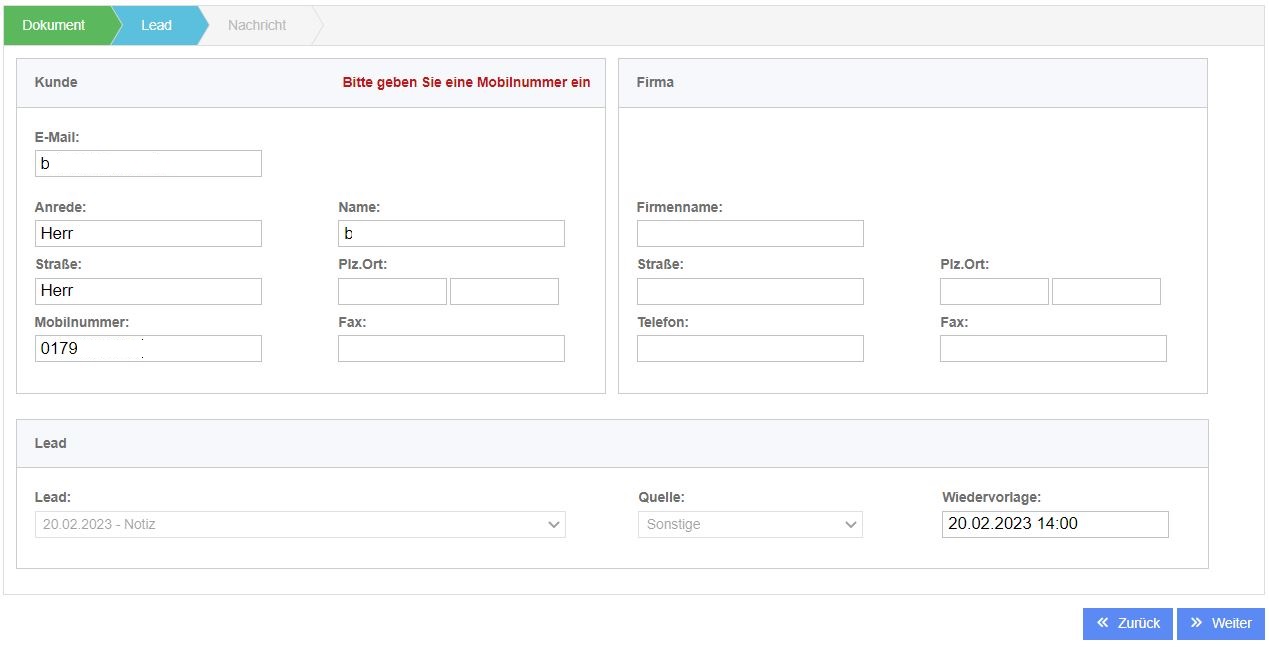This screenshot has width=1269, height=647.
Task: Click the Kunde Plz field
Action: [392, 291]
